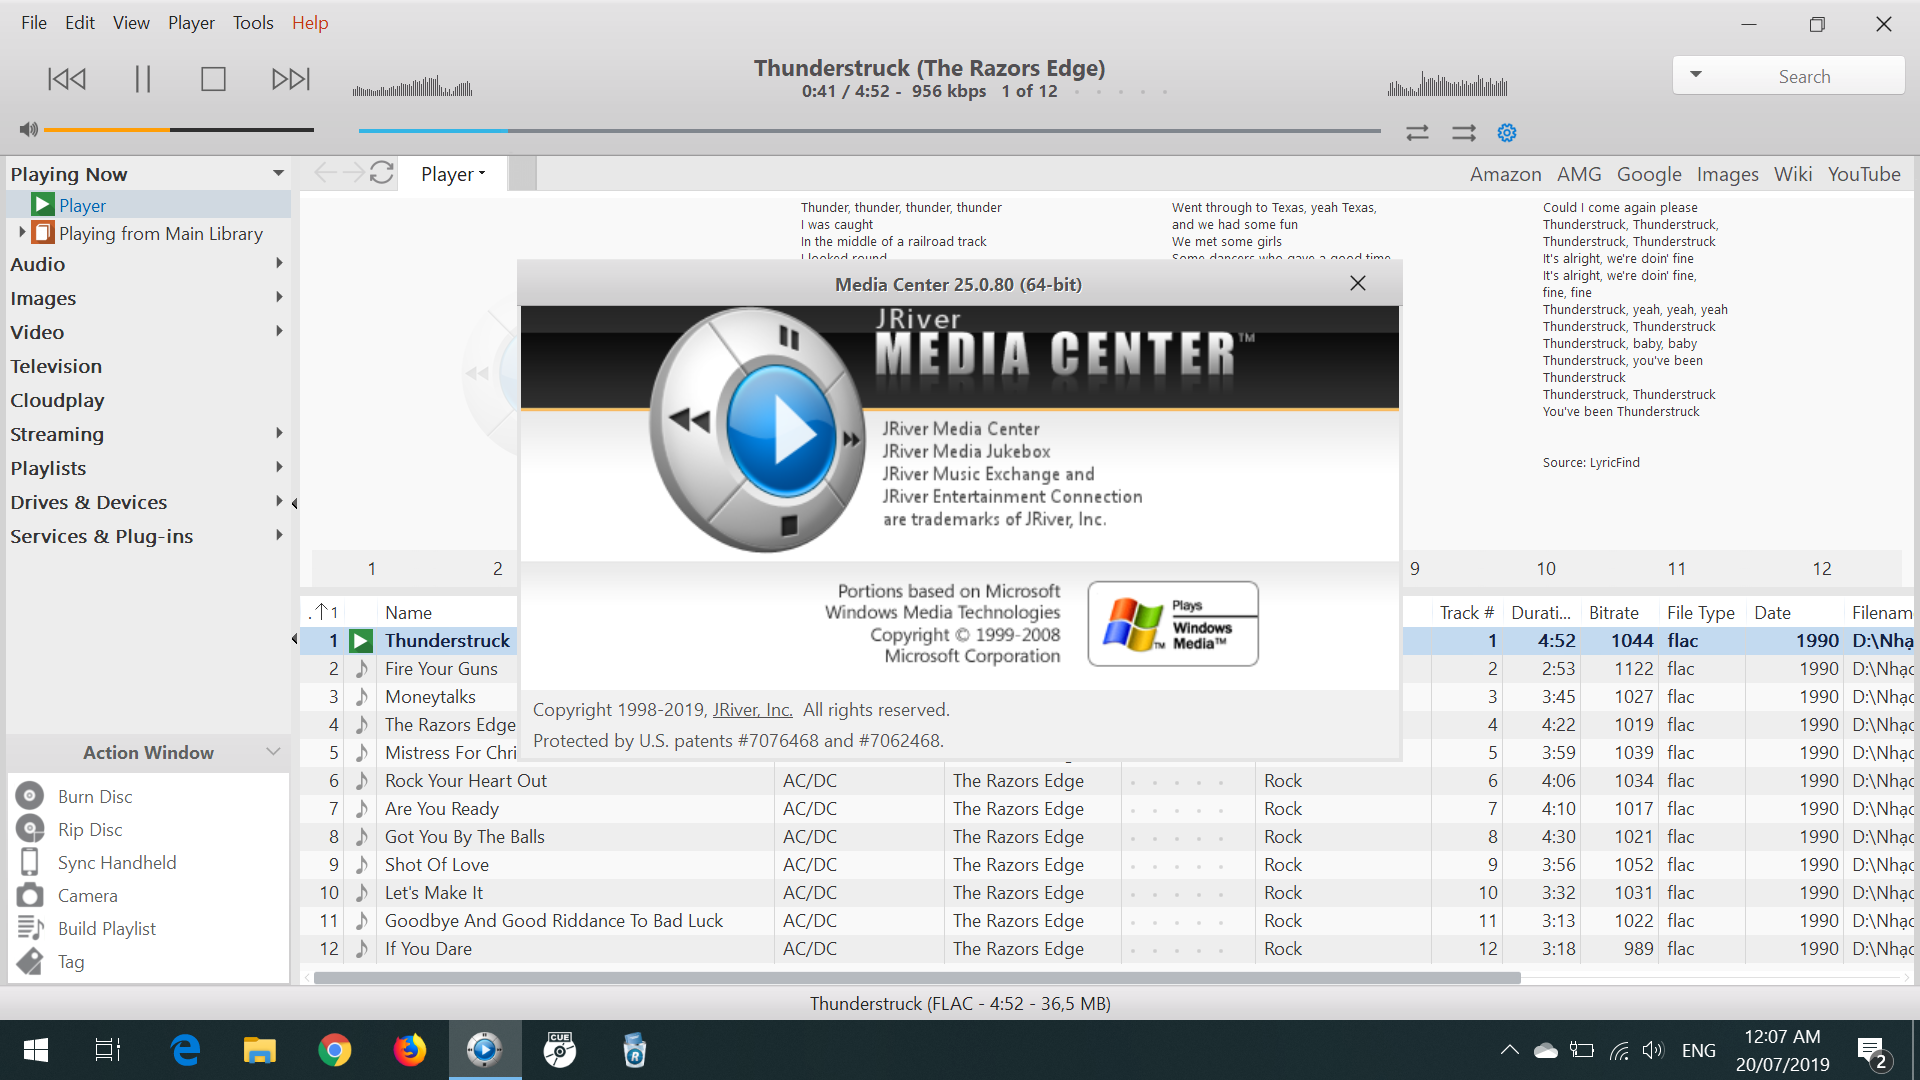Open Task View on the taskbar
The width and height of the screenshot is (1920, 1080).
coord(108,1050)
